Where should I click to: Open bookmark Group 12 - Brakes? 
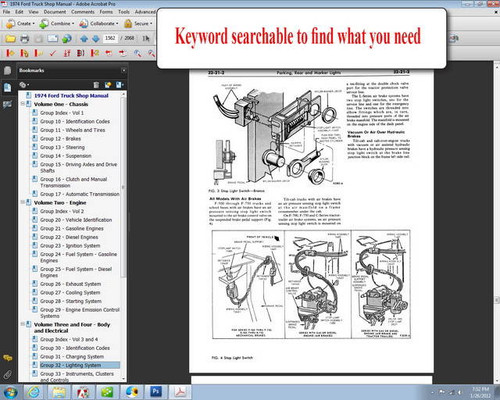point(60,139)
